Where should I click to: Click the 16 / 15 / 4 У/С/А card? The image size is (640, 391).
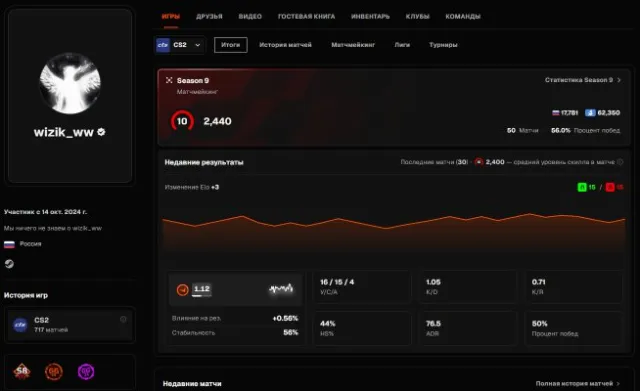tap(362, 287)
